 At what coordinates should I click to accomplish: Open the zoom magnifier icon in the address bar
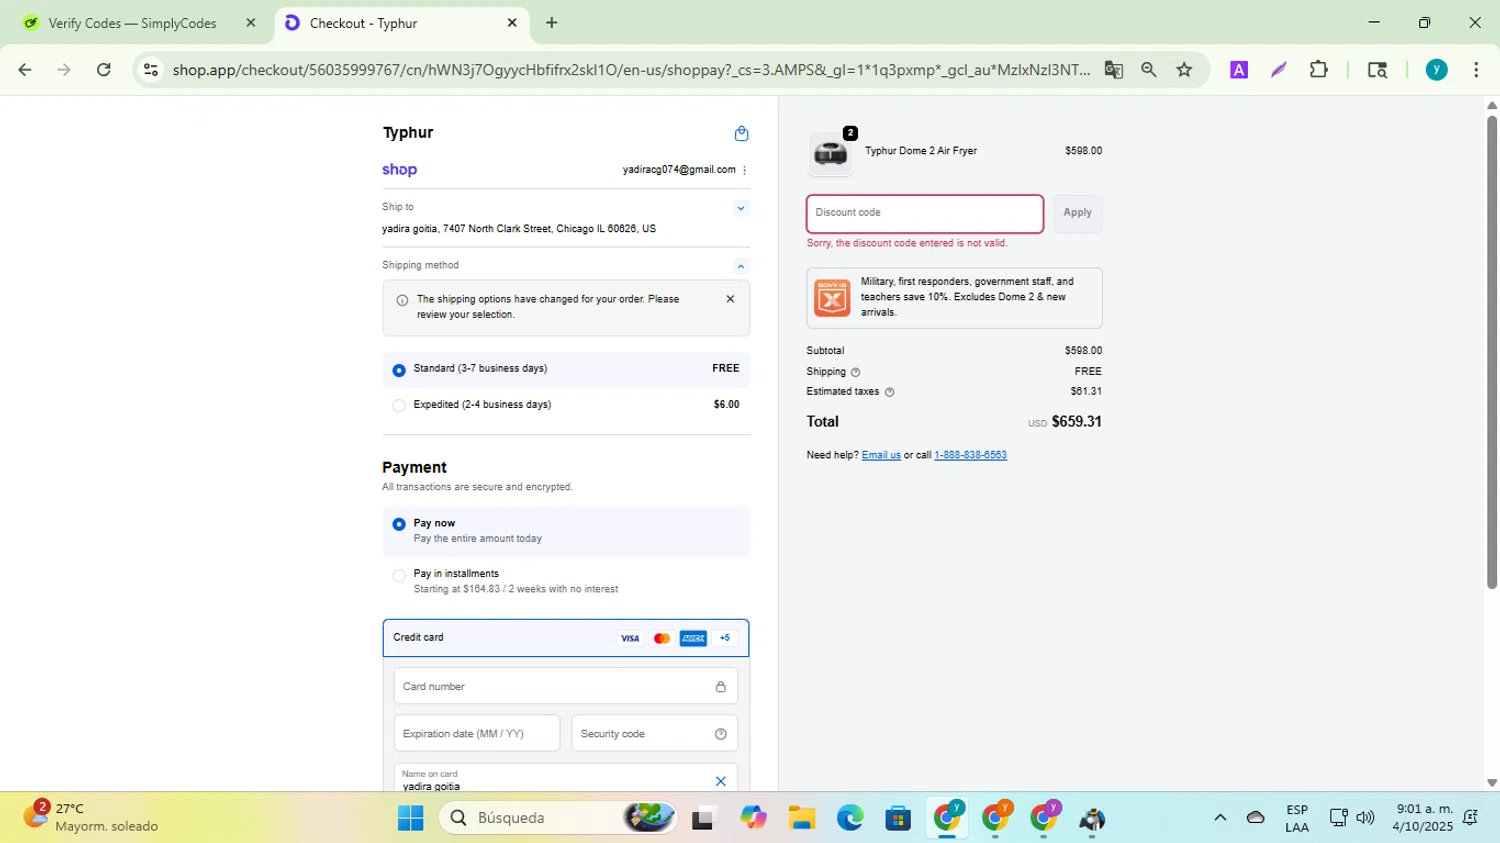tap(1149, 70)
